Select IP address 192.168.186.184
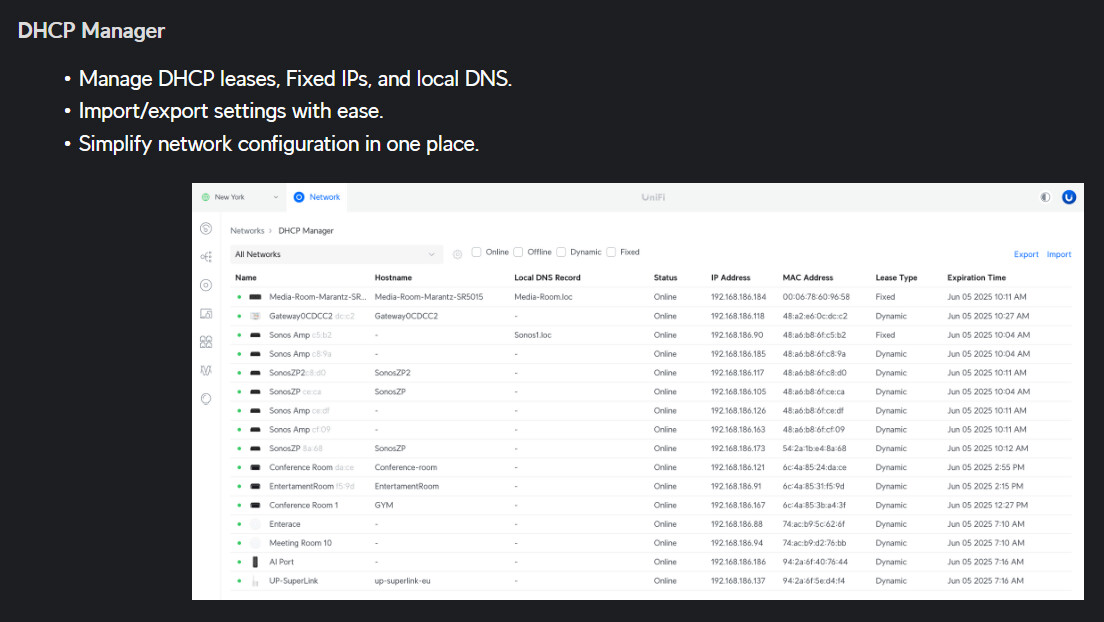 (x=738, y=297)
